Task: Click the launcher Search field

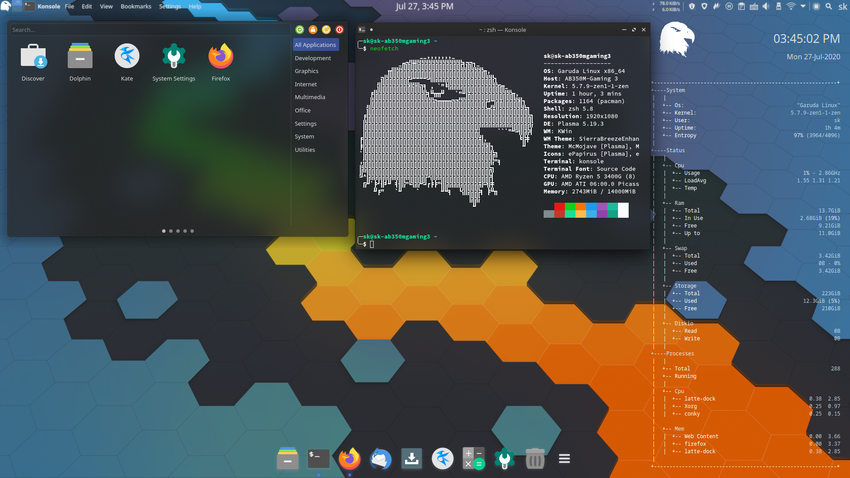Action: tap(150, 30)
